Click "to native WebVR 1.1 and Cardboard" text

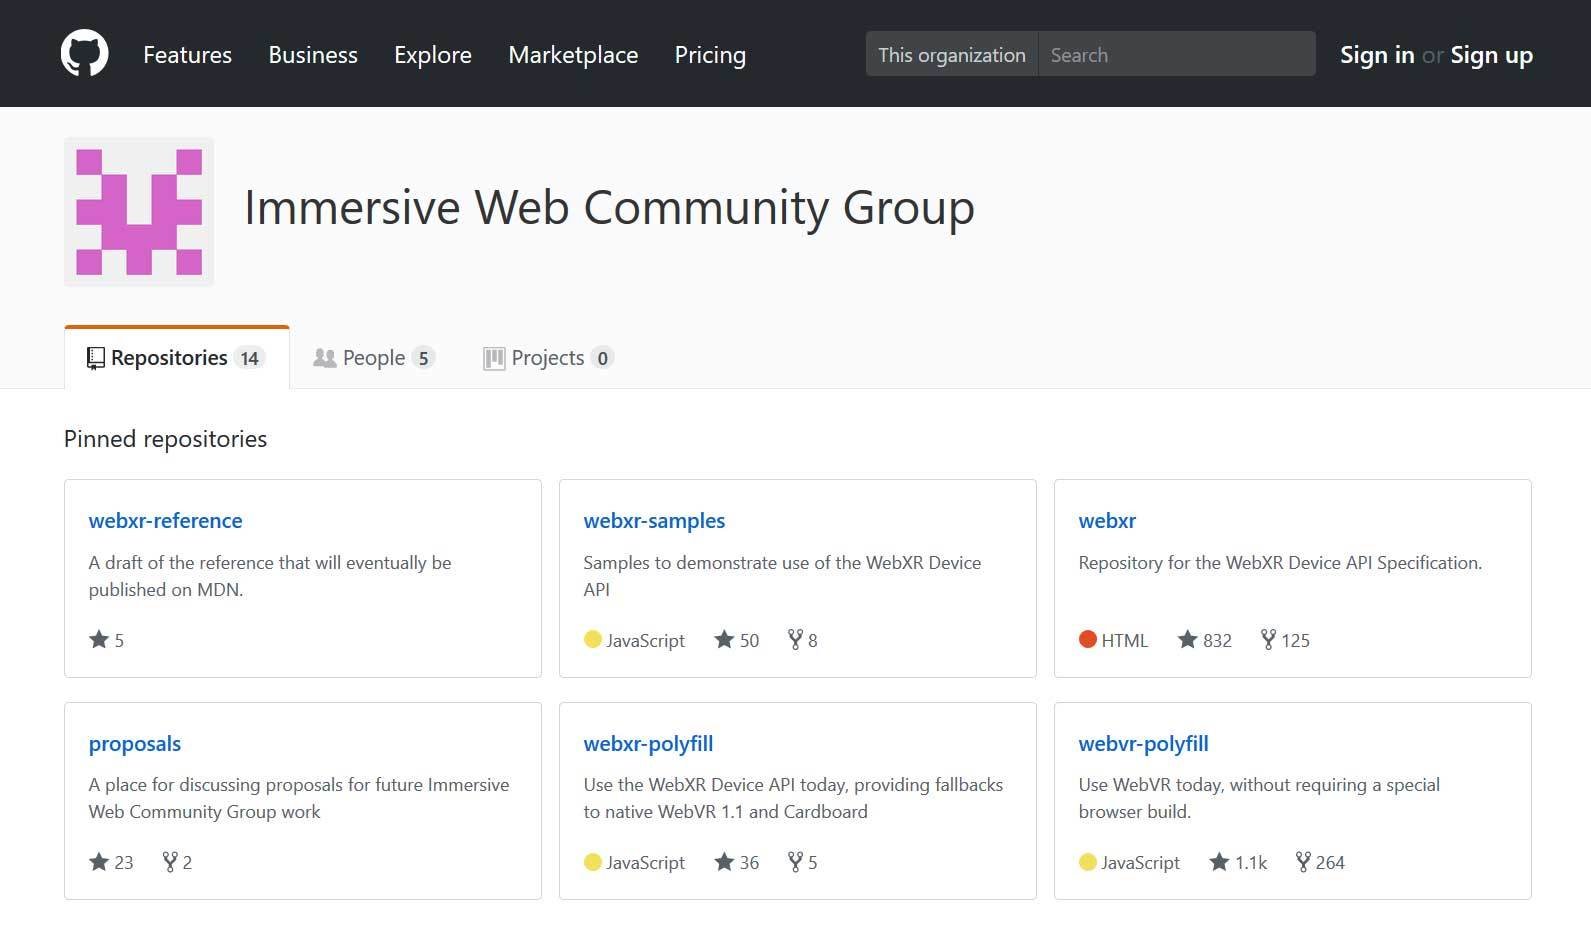[x=725, y=811]
